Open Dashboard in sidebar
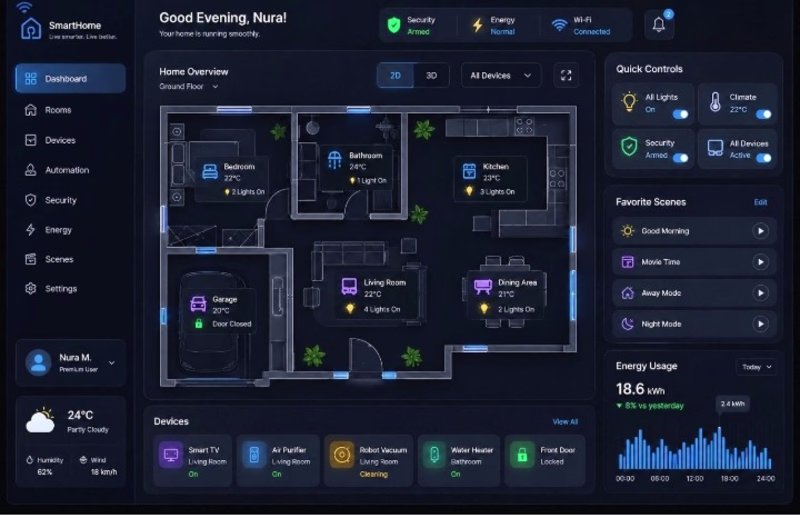 70,79
